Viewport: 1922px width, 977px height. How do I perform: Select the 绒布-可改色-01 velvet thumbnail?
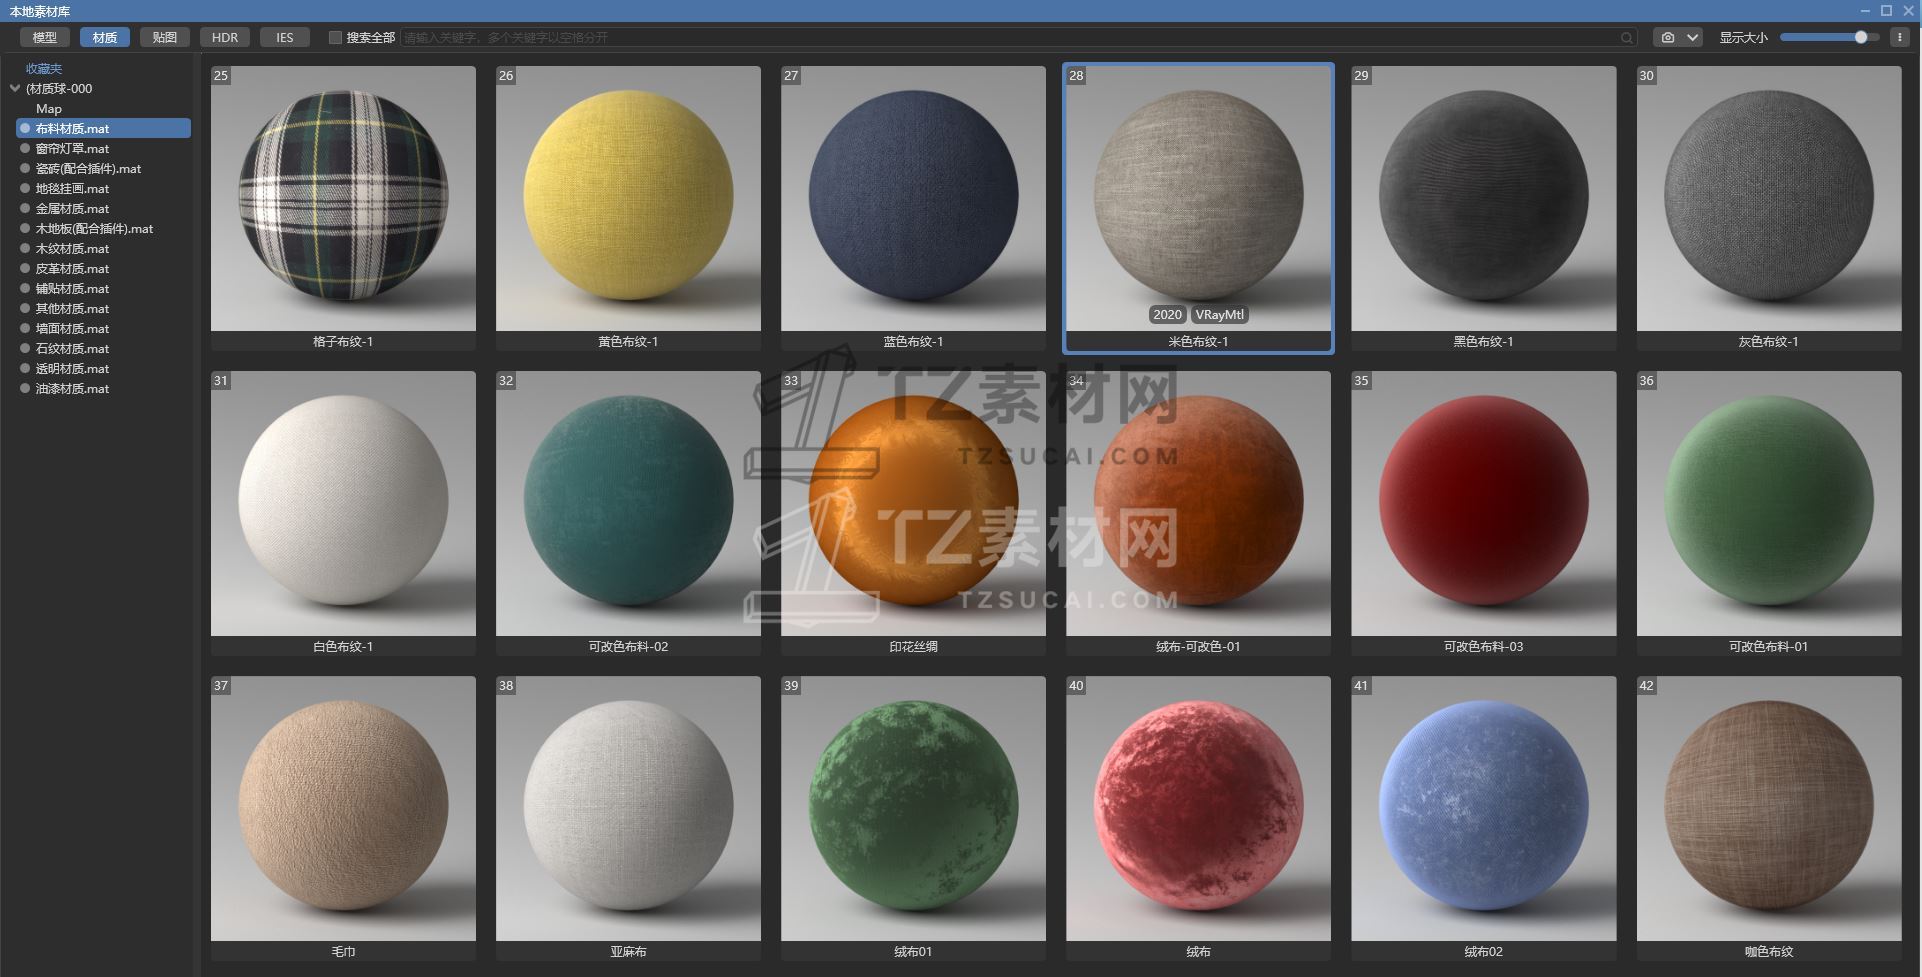coord(1198,503)
